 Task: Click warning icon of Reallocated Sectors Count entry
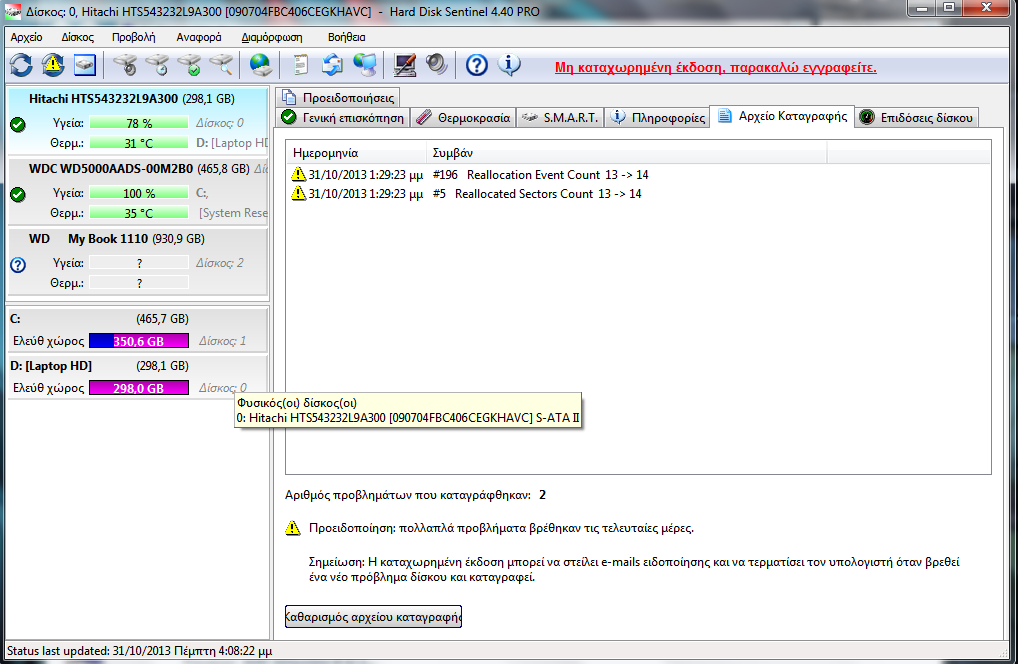(298, 193)
